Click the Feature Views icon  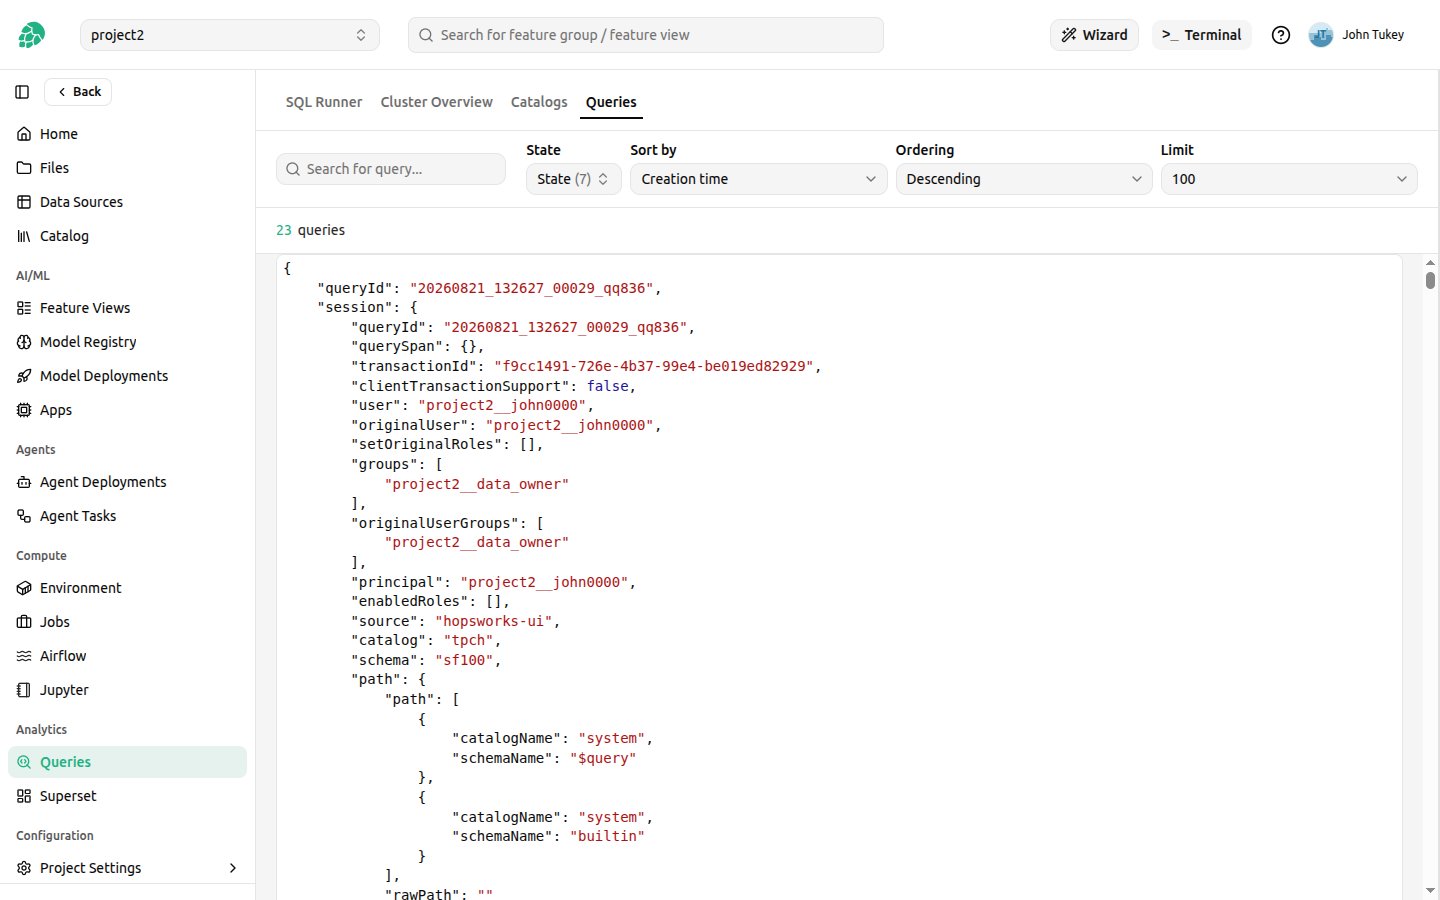[24, 308]
